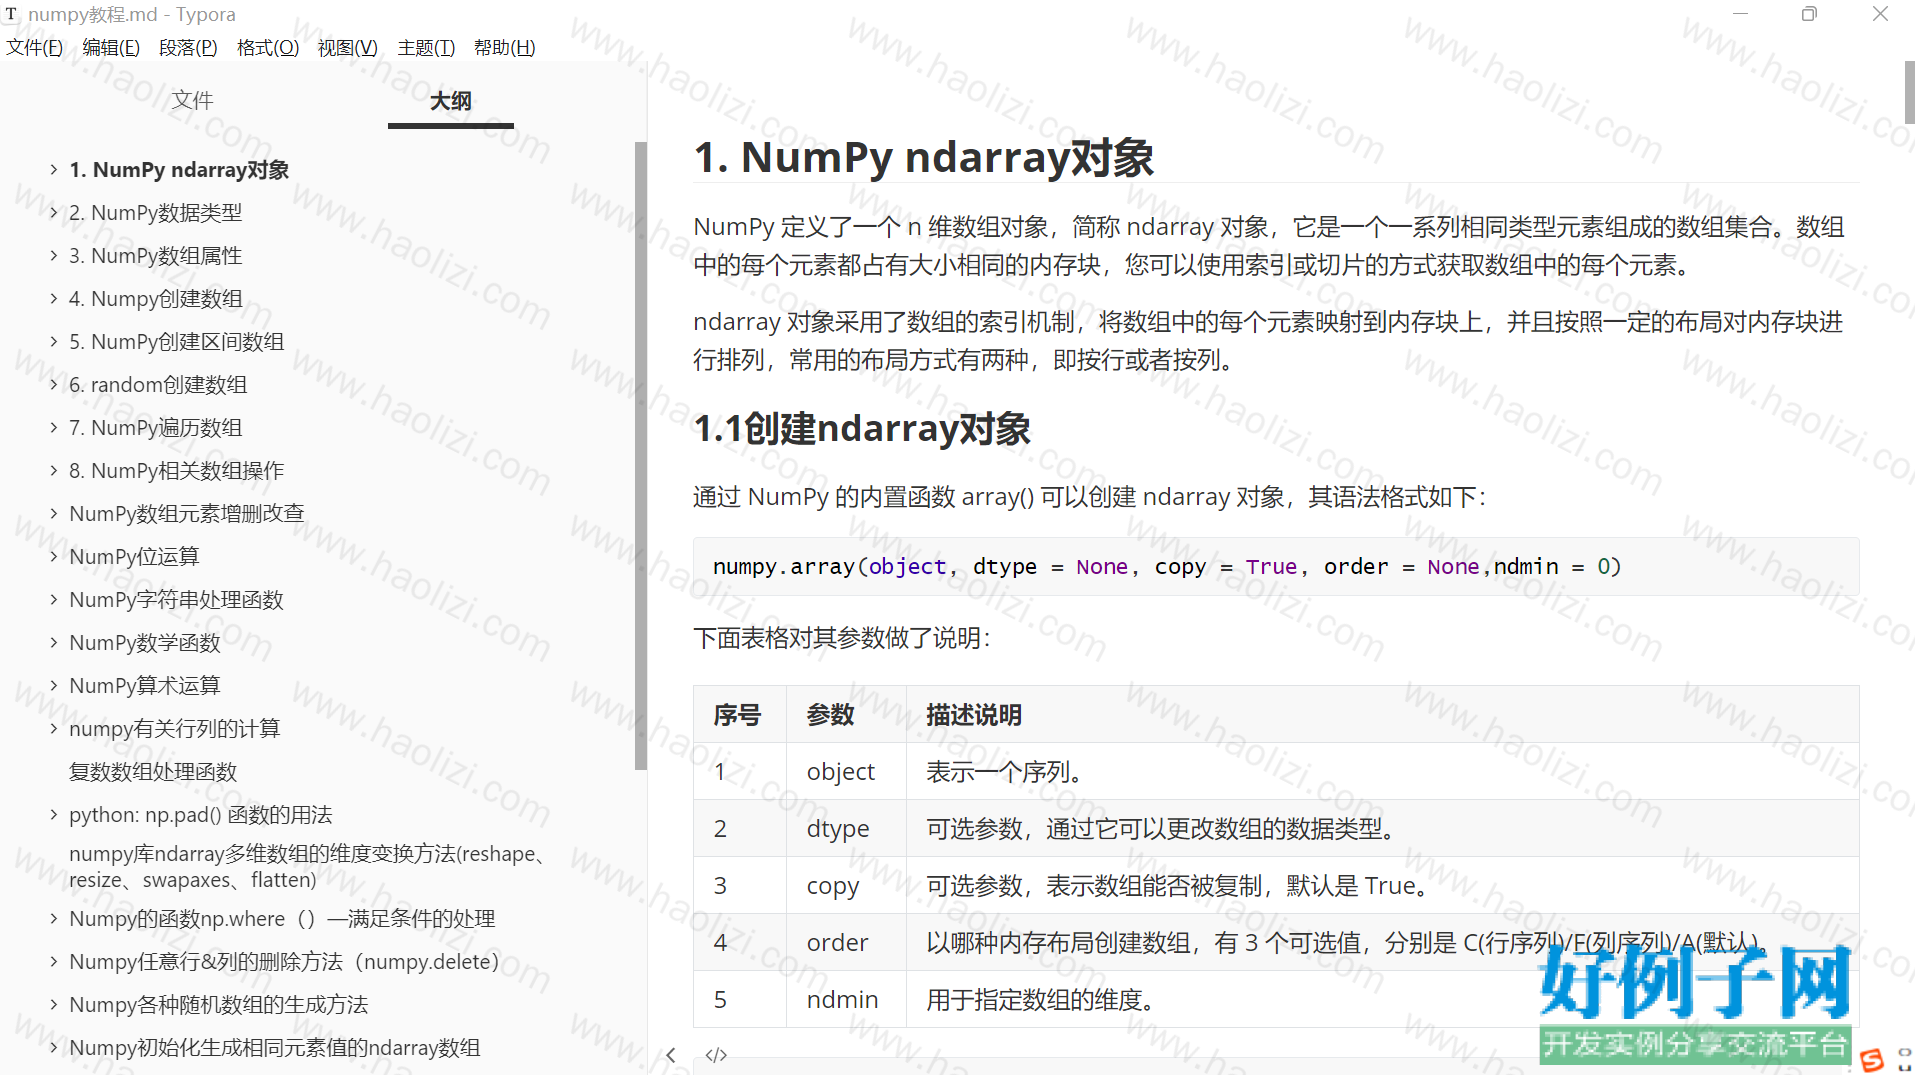Expand the 'python: np.pad() 函数的用法' section

pos(54,815)
